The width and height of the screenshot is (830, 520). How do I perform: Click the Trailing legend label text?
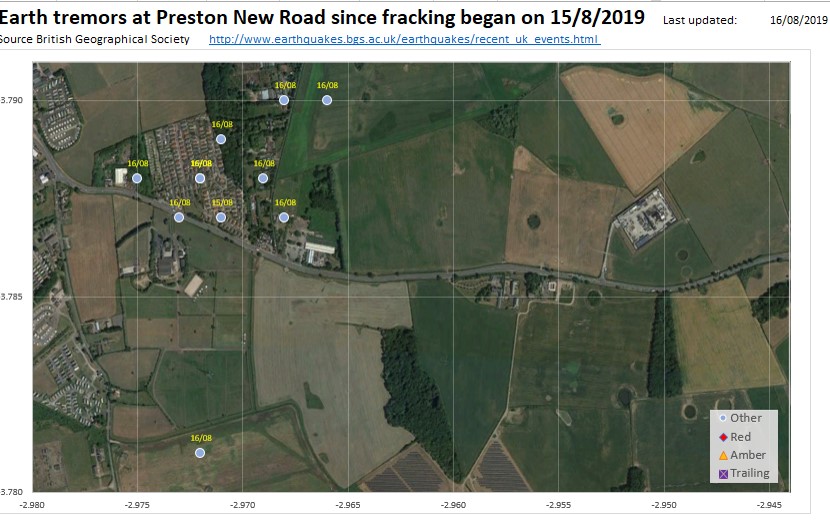point(750,473)
